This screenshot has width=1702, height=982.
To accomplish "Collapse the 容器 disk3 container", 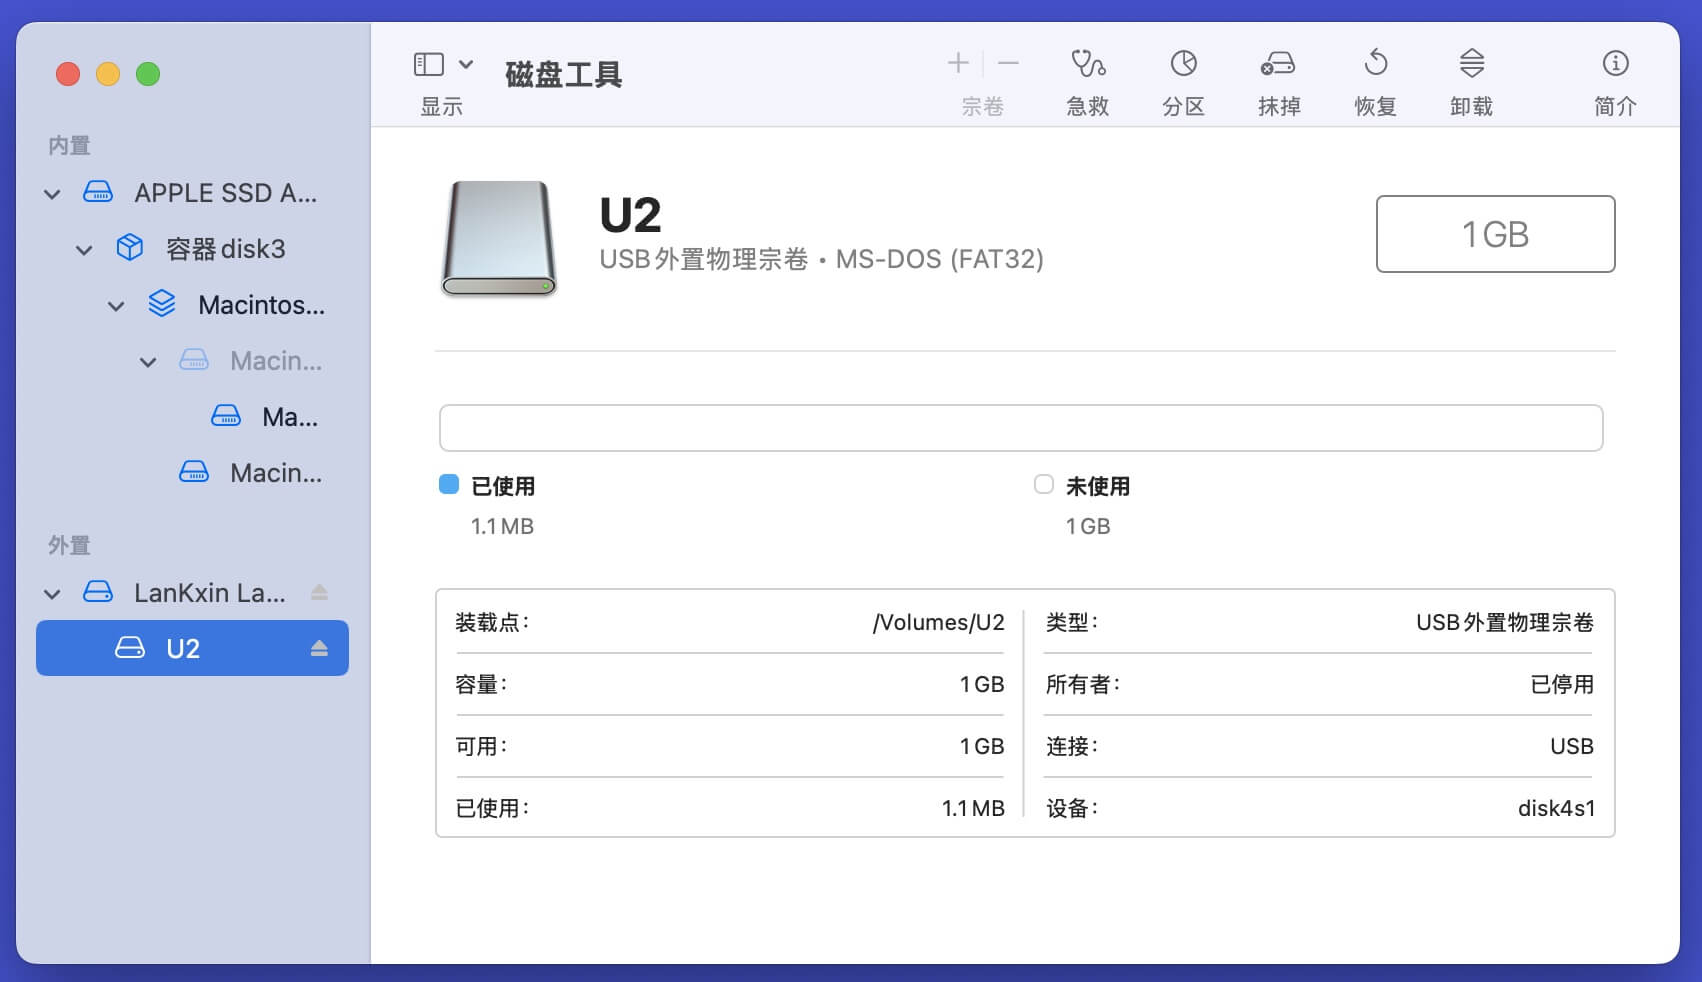I will click(x=84, y=250).
